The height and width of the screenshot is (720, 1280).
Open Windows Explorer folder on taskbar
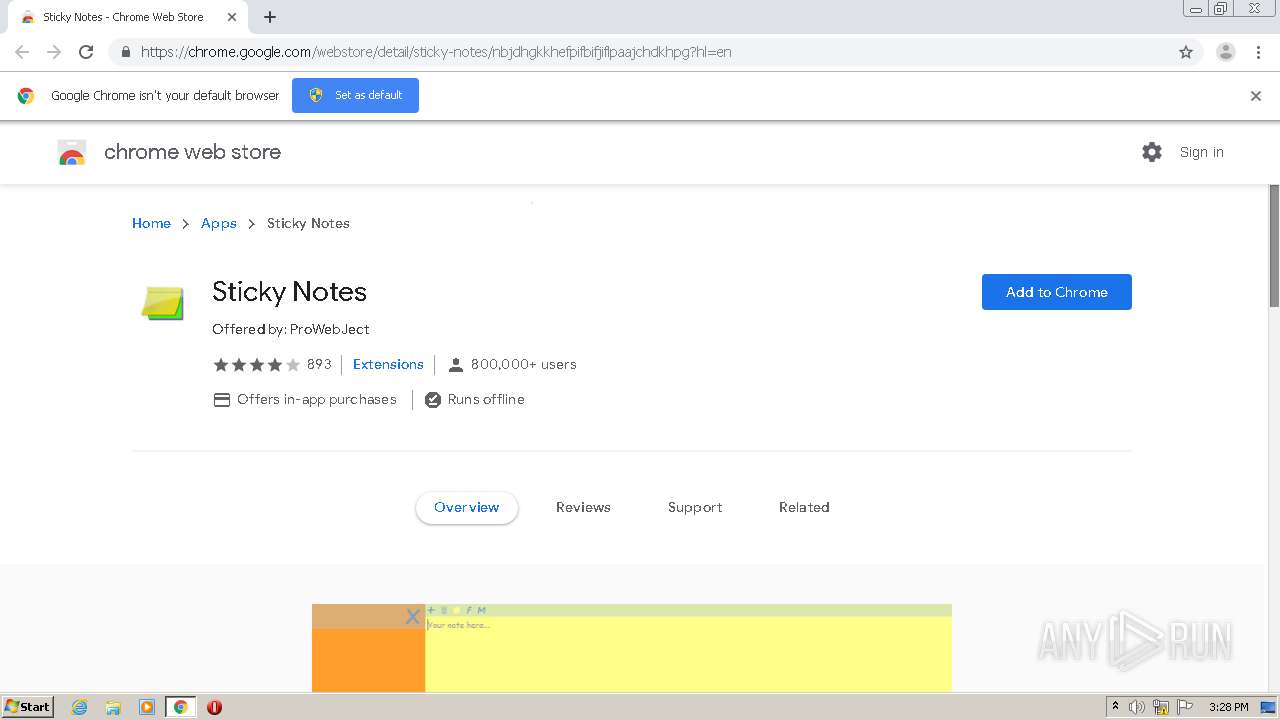113,707
